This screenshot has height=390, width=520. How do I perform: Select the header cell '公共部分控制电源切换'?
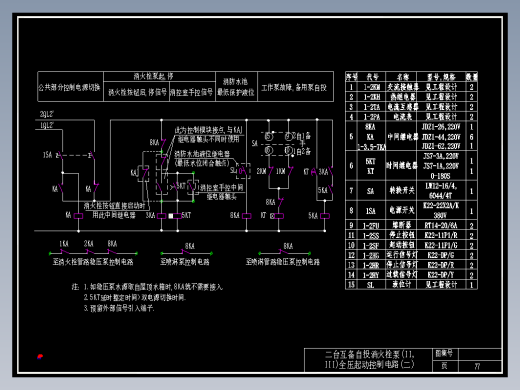(69, 87)
